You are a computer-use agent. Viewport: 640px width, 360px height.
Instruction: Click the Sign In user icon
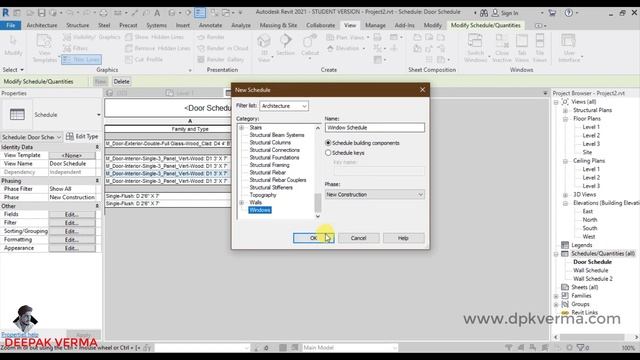click(x=495, y=13)
